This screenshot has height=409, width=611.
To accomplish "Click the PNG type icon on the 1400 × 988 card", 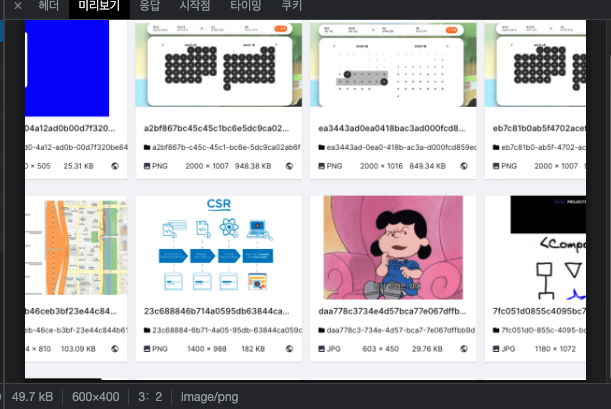I will pyautogui.click(x=147, y=349).
